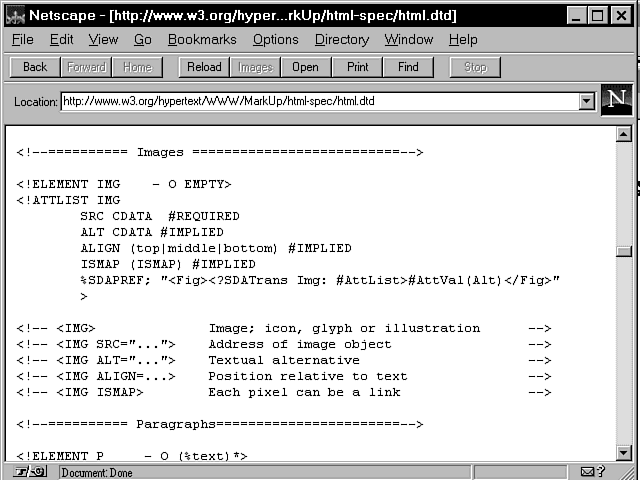Click the Open toolbar button
This screenshot has height=480, width=640.
coord(305,67)
